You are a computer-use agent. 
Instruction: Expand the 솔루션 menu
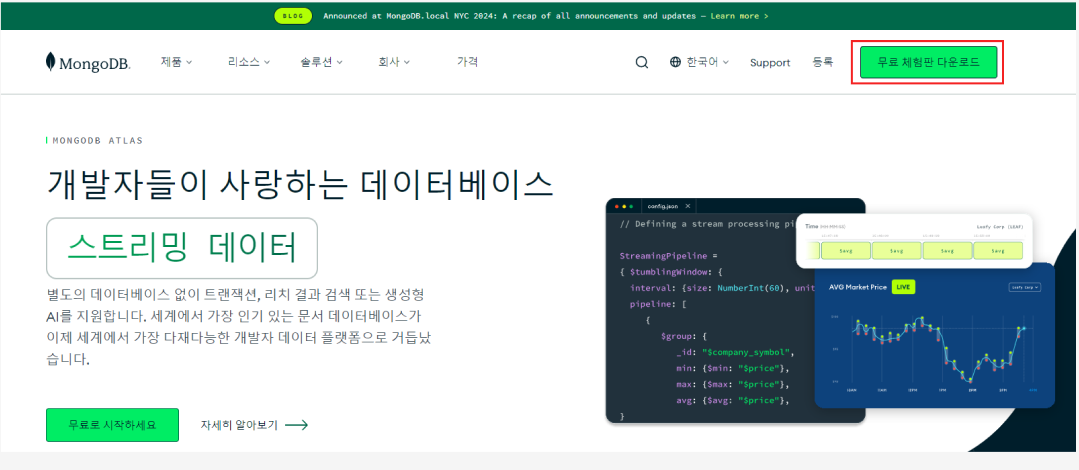tap(321, 62)
